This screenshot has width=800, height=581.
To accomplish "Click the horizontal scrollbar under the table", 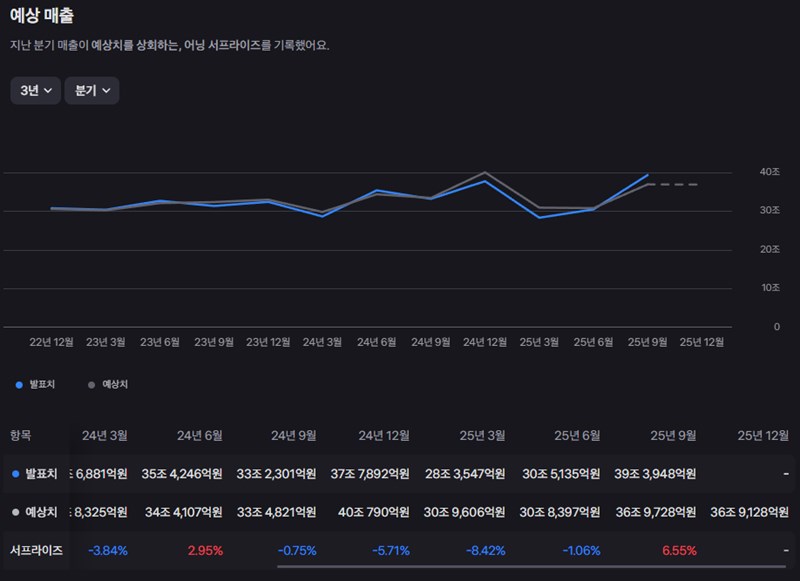I will 530,567.
